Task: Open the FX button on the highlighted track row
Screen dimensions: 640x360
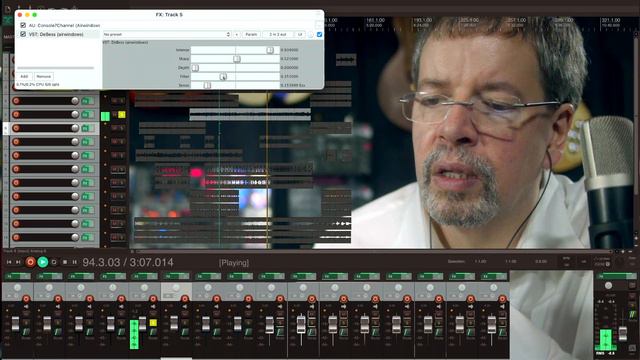Action: (86, 128)
